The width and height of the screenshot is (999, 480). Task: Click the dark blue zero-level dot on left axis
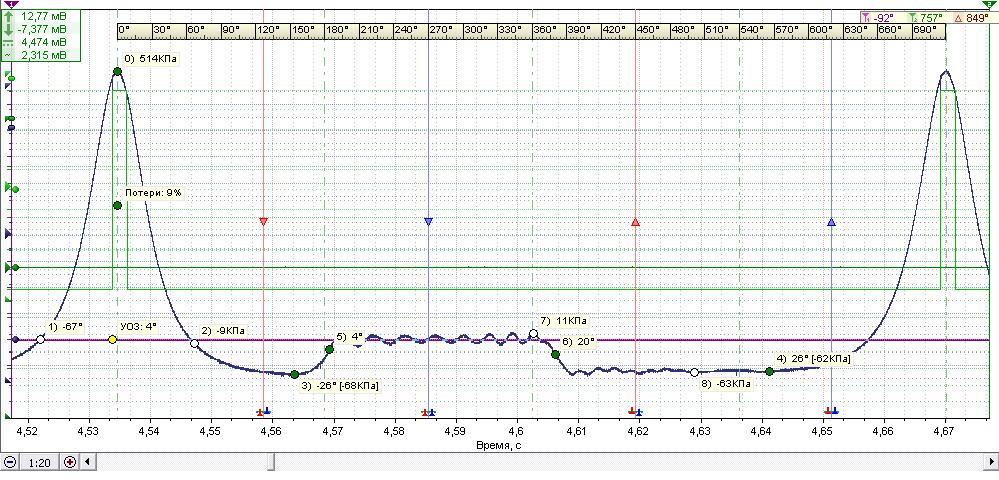click(15, 340)
